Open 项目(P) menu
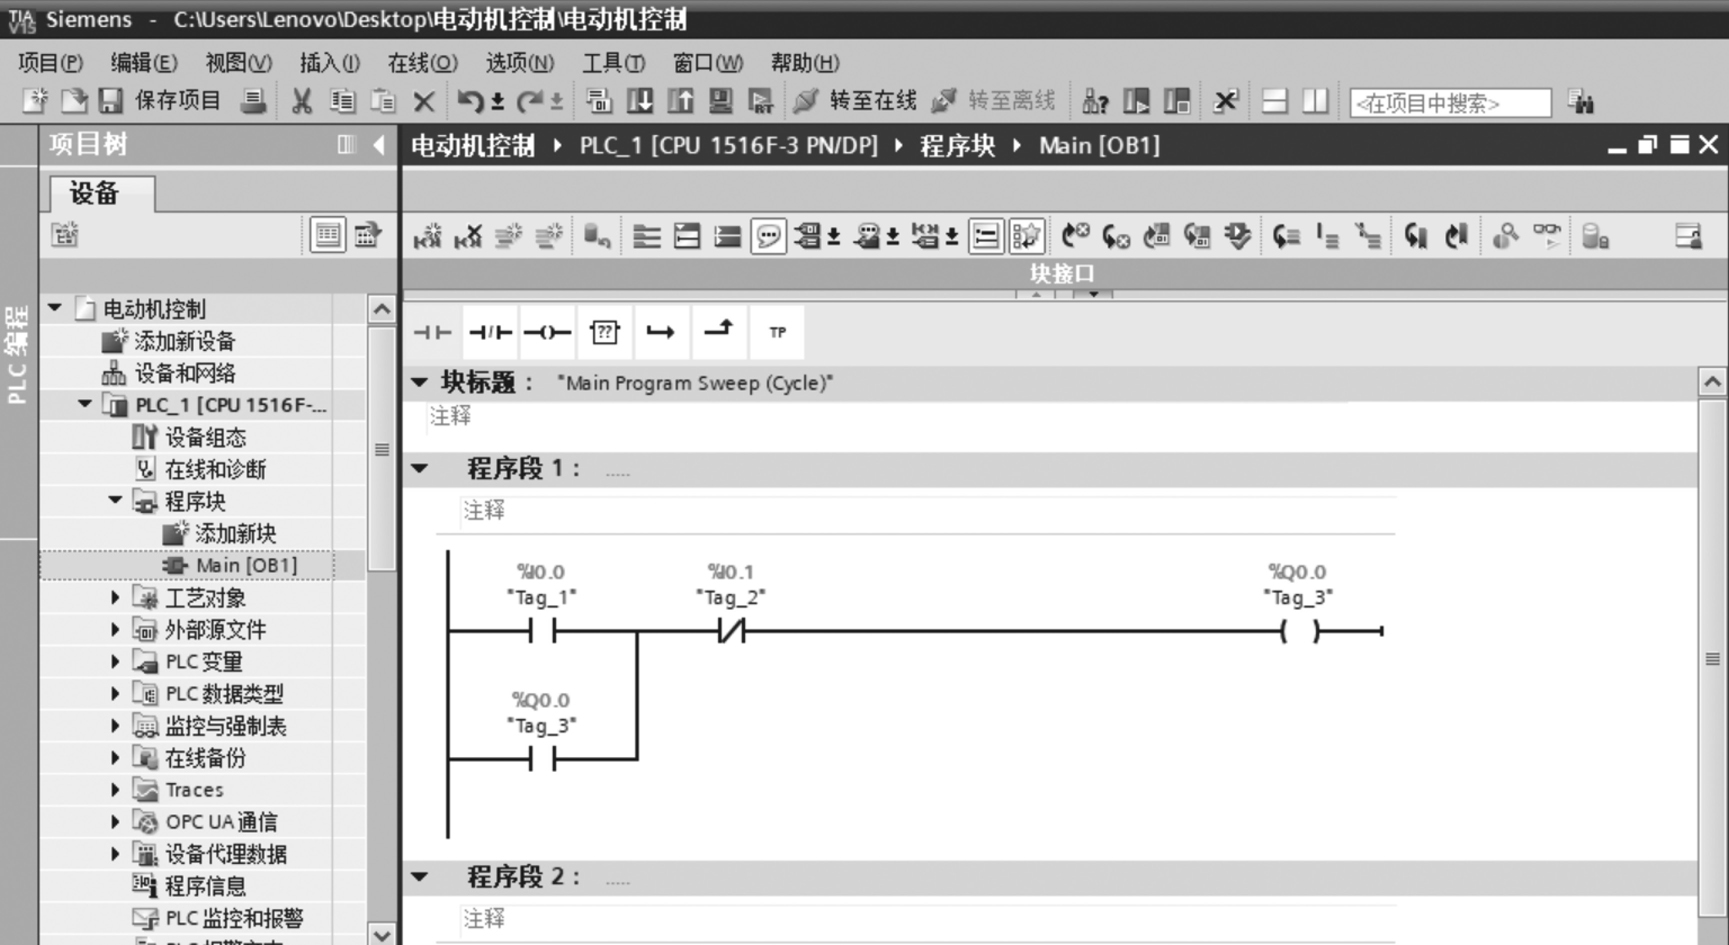Viewport: 1729px width, 945px height. click(x=50, y=63)
